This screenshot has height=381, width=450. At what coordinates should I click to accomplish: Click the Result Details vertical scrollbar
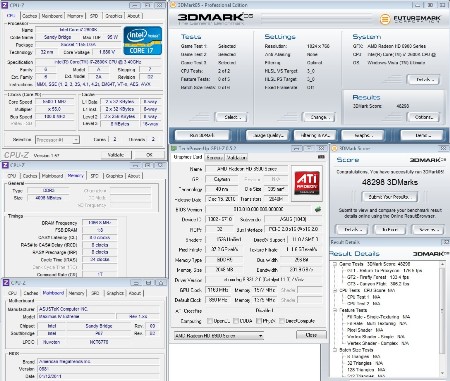[x=442, y=318]
